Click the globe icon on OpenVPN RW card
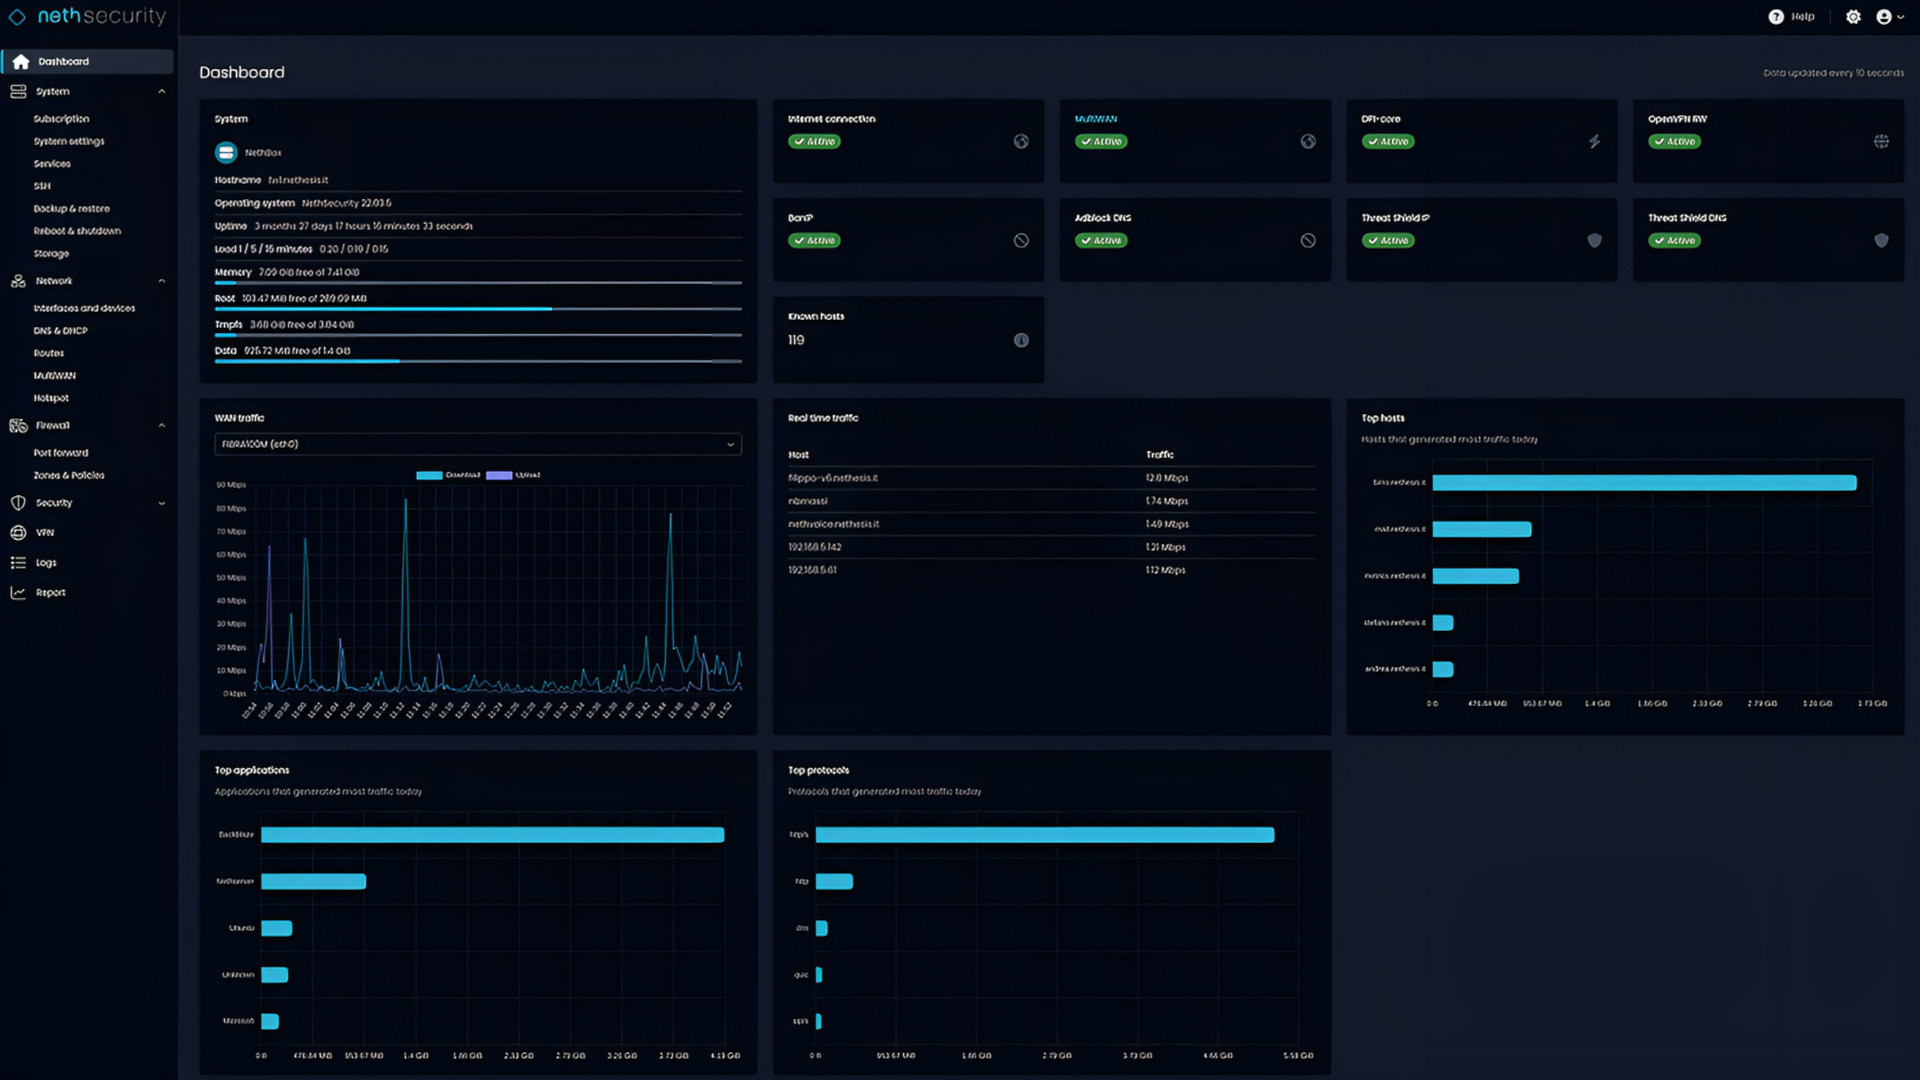 pos(1882,141)
